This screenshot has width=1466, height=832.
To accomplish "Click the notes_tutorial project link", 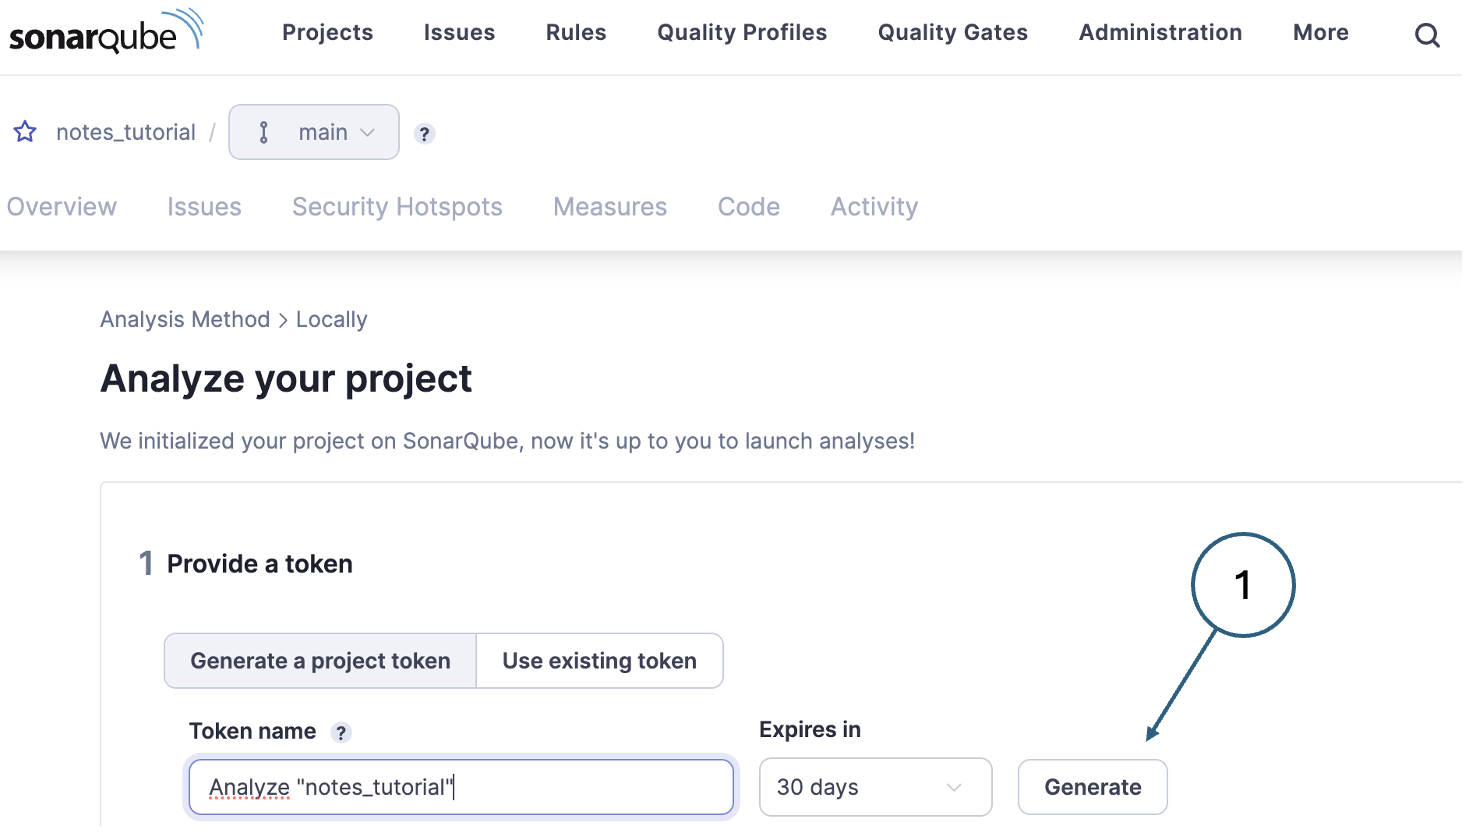I will pos(126,132).
